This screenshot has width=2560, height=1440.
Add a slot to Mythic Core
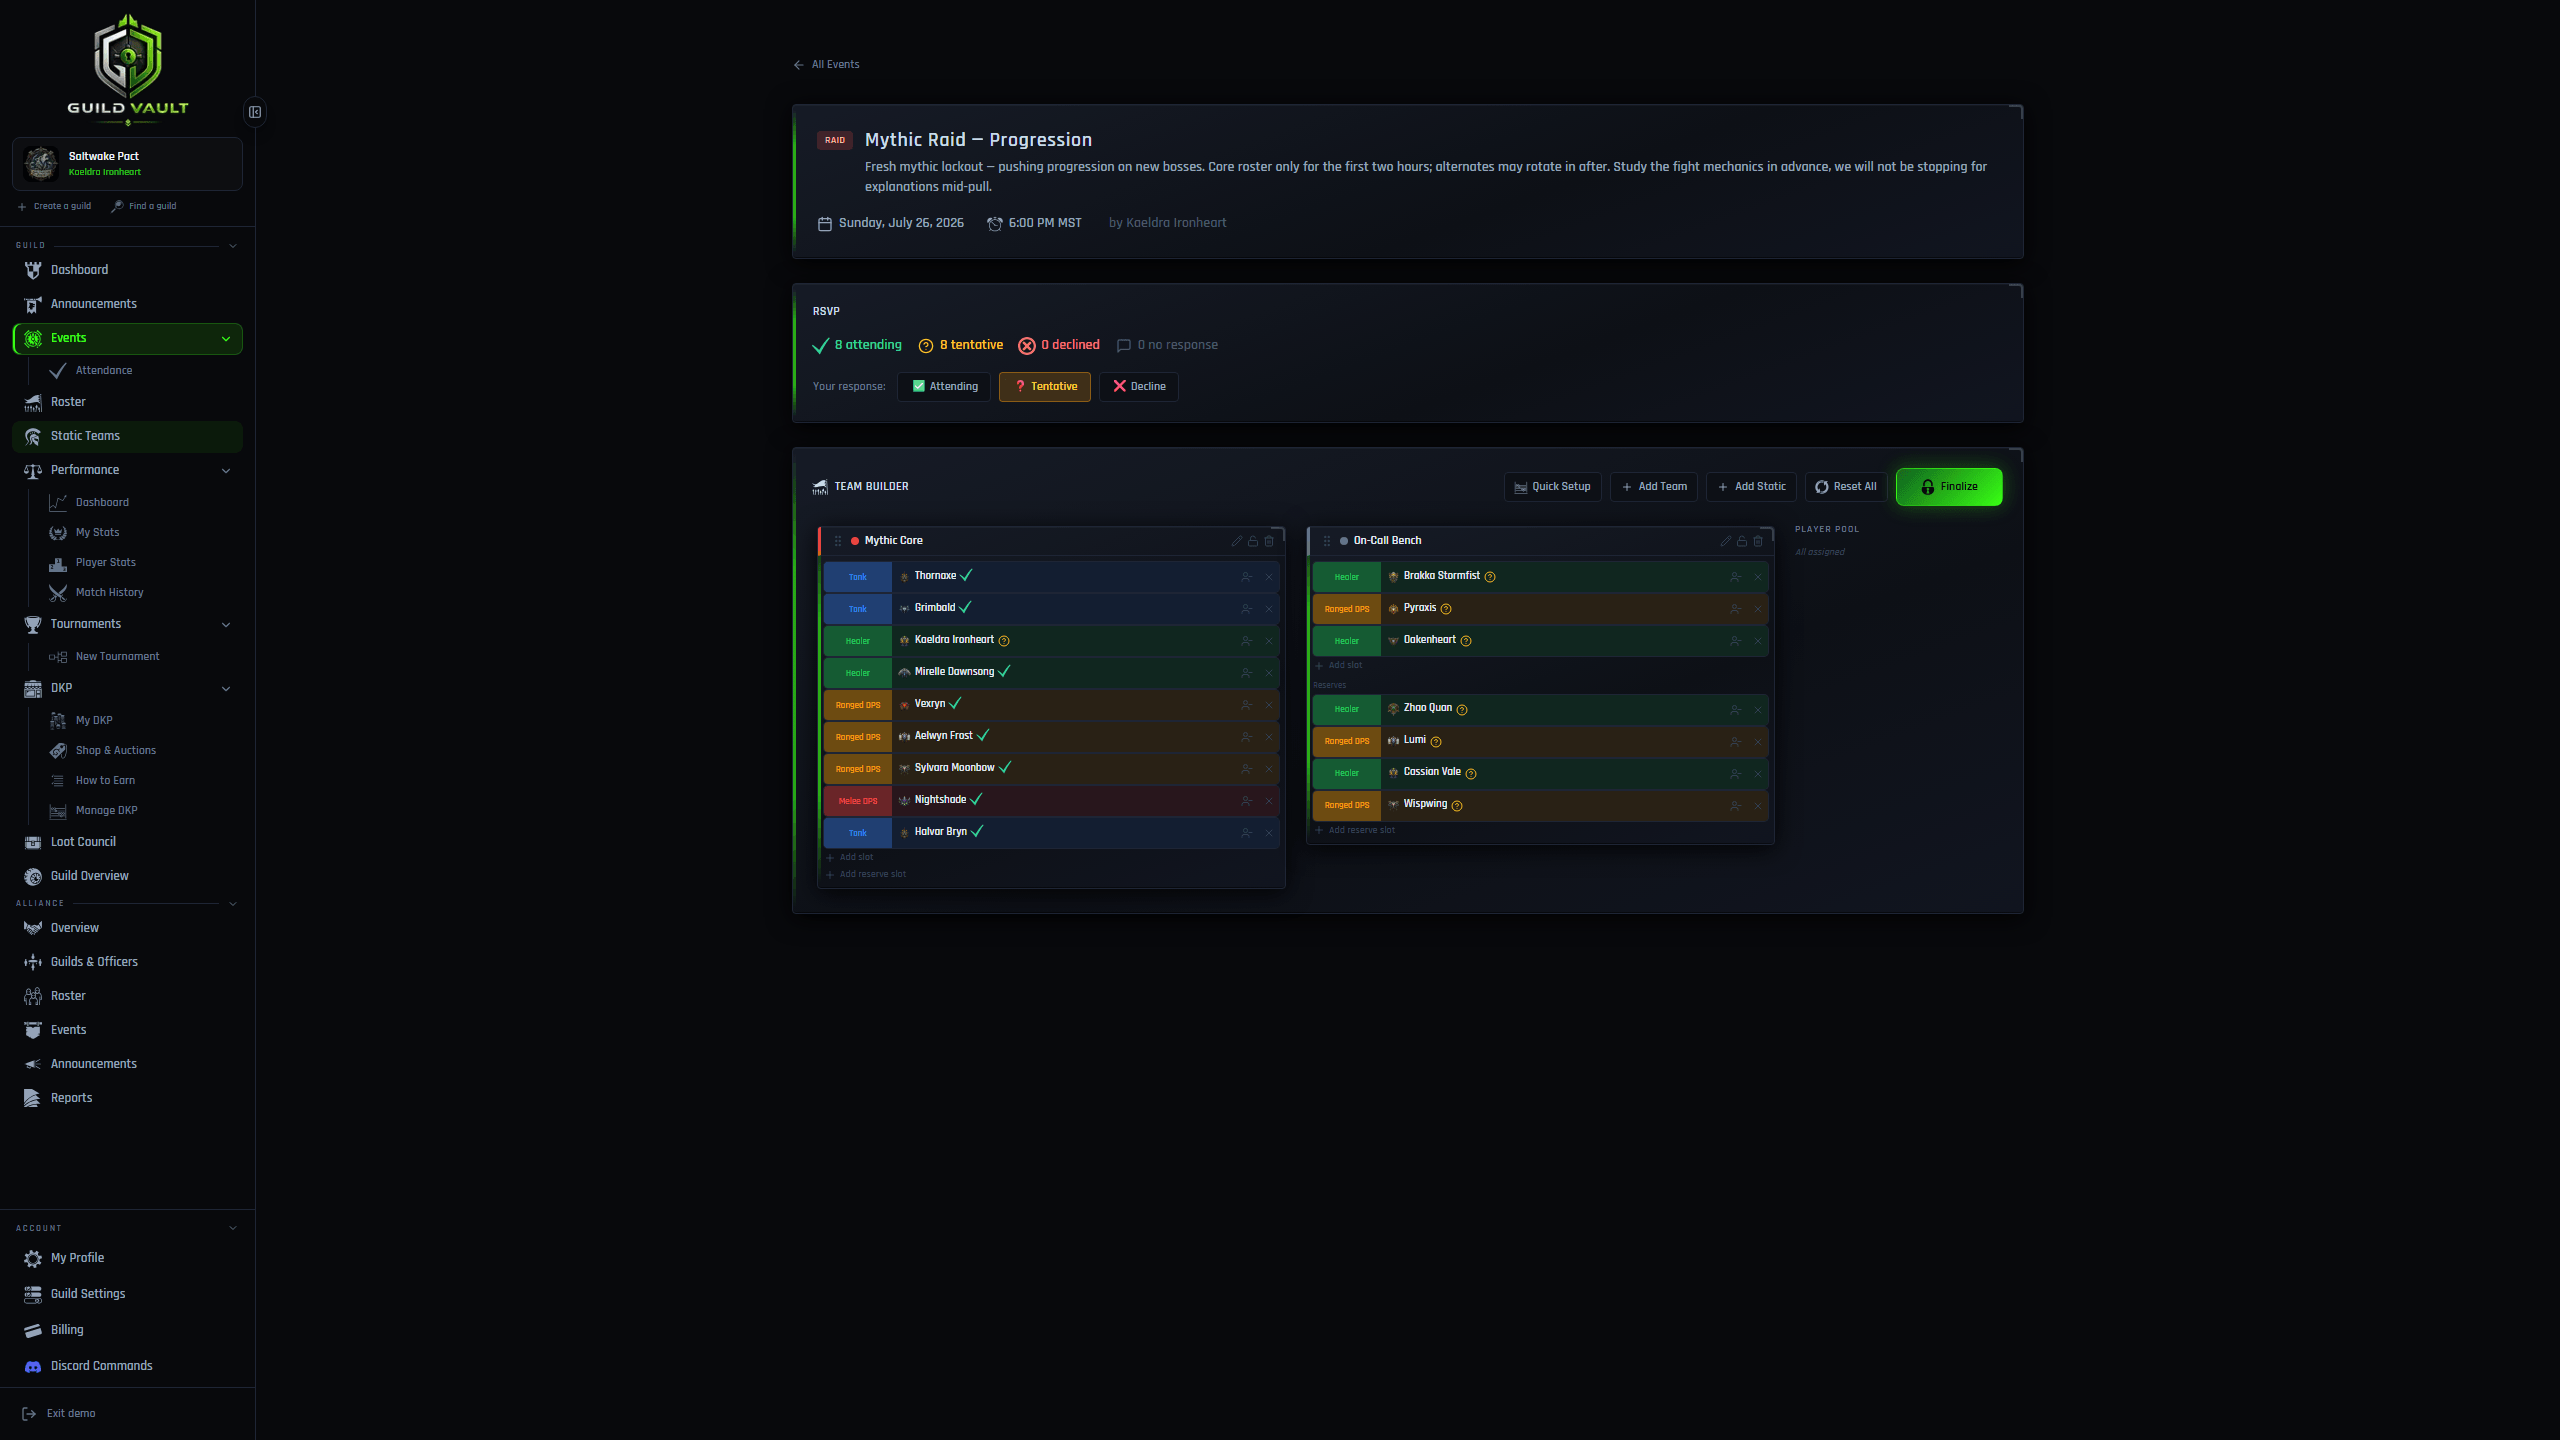pyautogui.click(x=850, y=858)
